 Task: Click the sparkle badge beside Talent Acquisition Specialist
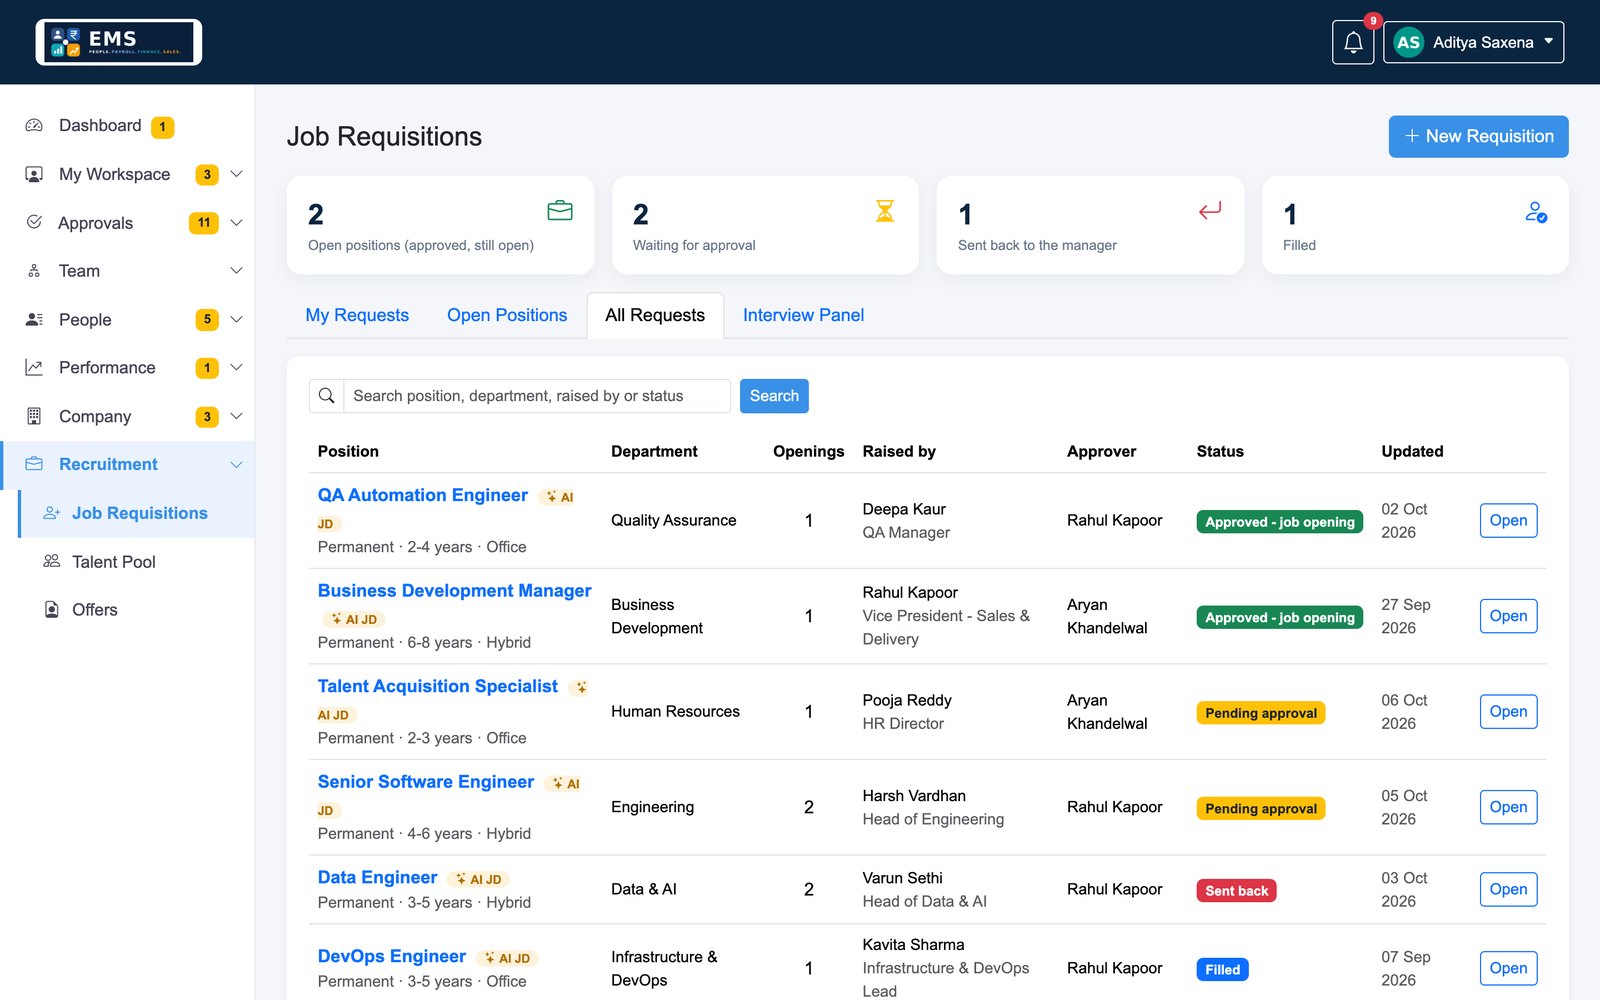580,687
